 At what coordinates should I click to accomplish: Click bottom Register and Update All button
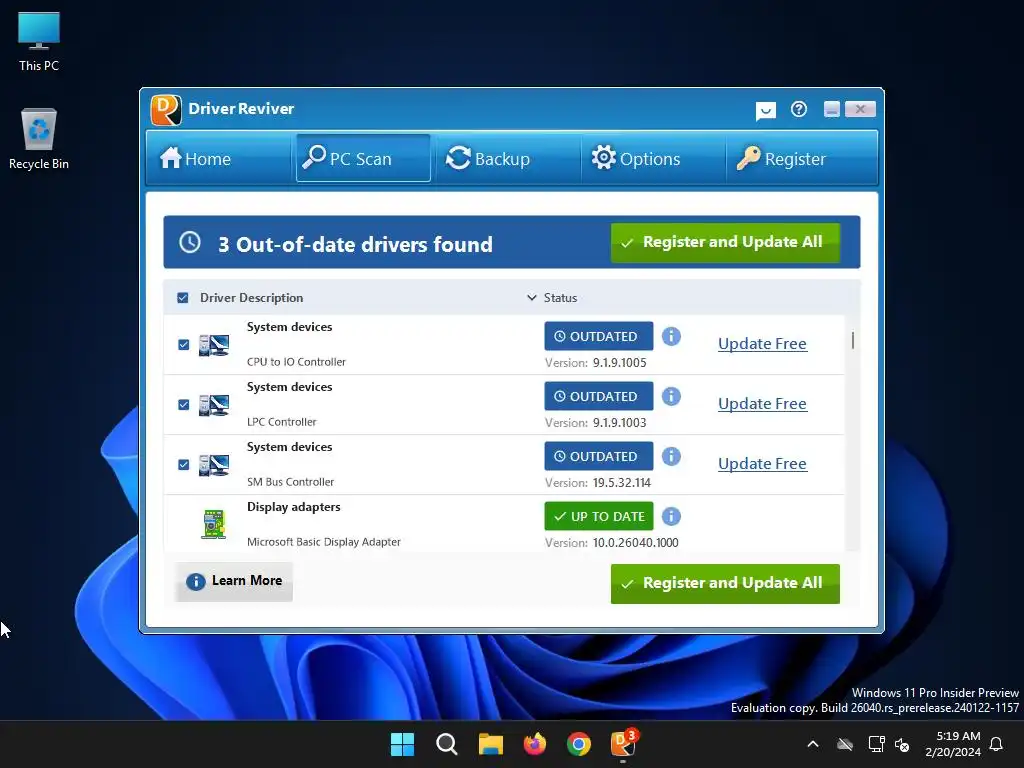pyautogui.click(x=725, y=583)
